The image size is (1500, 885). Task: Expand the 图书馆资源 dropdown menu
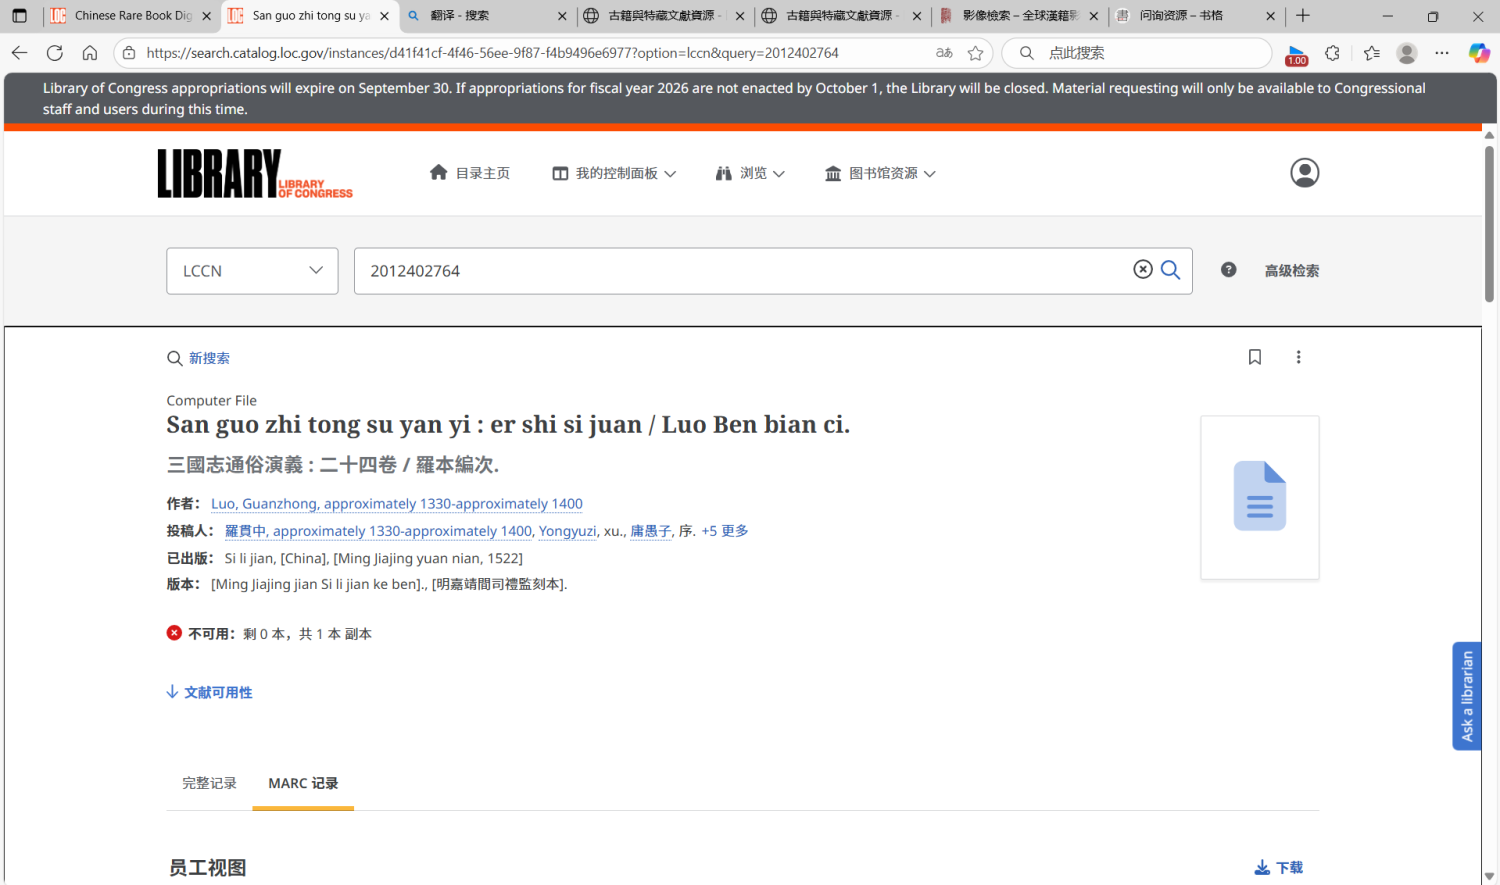(880, 174)
